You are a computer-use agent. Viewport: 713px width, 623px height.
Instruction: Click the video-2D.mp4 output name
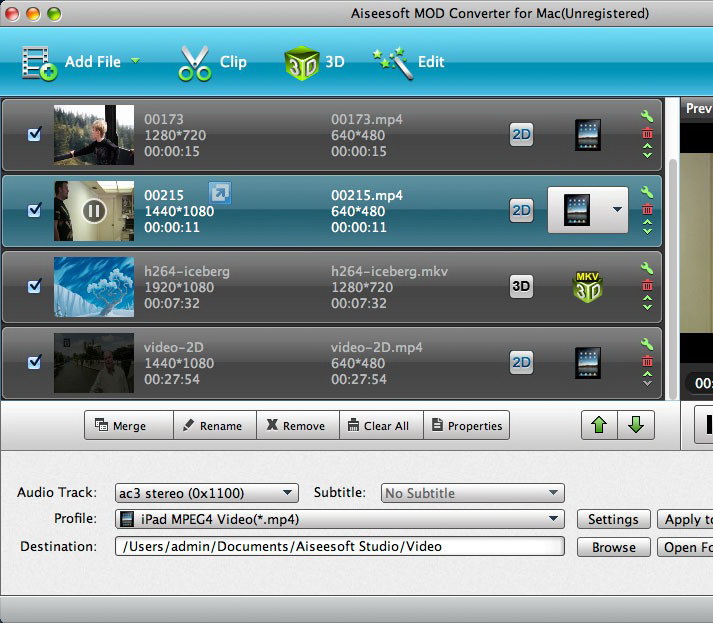coord(377,347)
